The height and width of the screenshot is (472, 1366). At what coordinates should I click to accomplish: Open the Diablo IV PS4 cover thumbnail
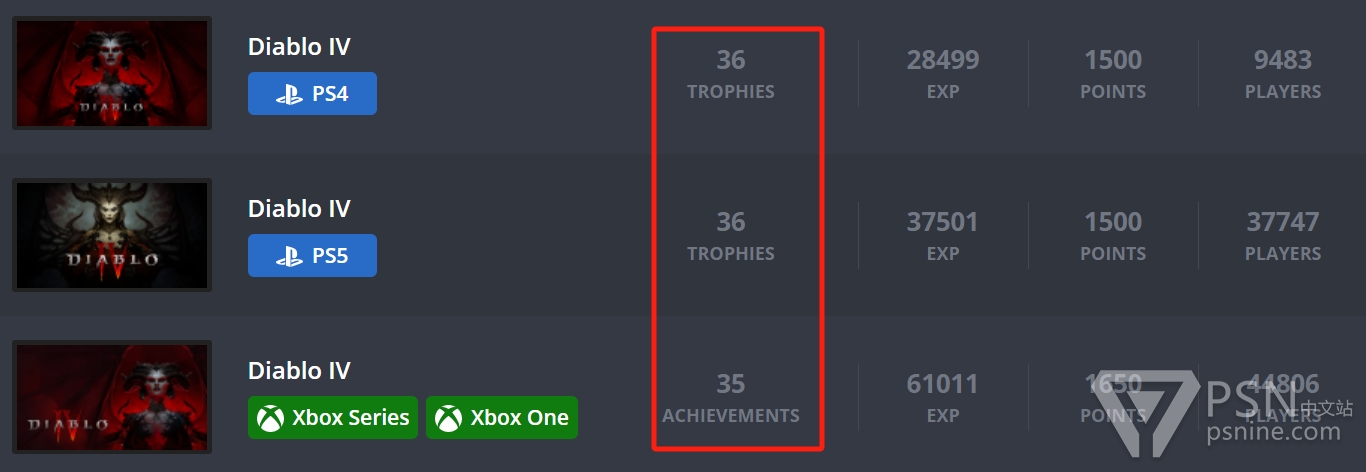click(112, 73)
